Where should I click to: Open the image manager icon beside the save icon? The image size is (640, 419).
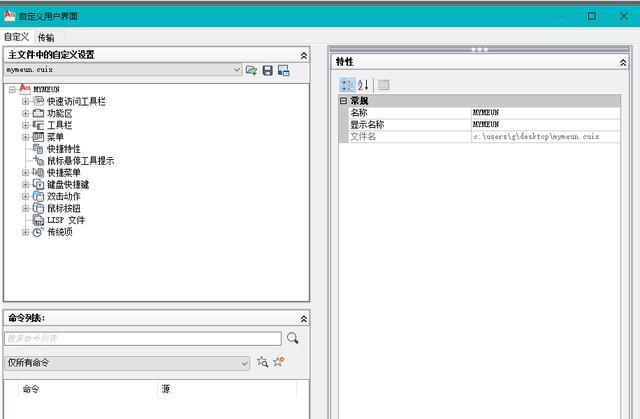[x=284, y=71]
